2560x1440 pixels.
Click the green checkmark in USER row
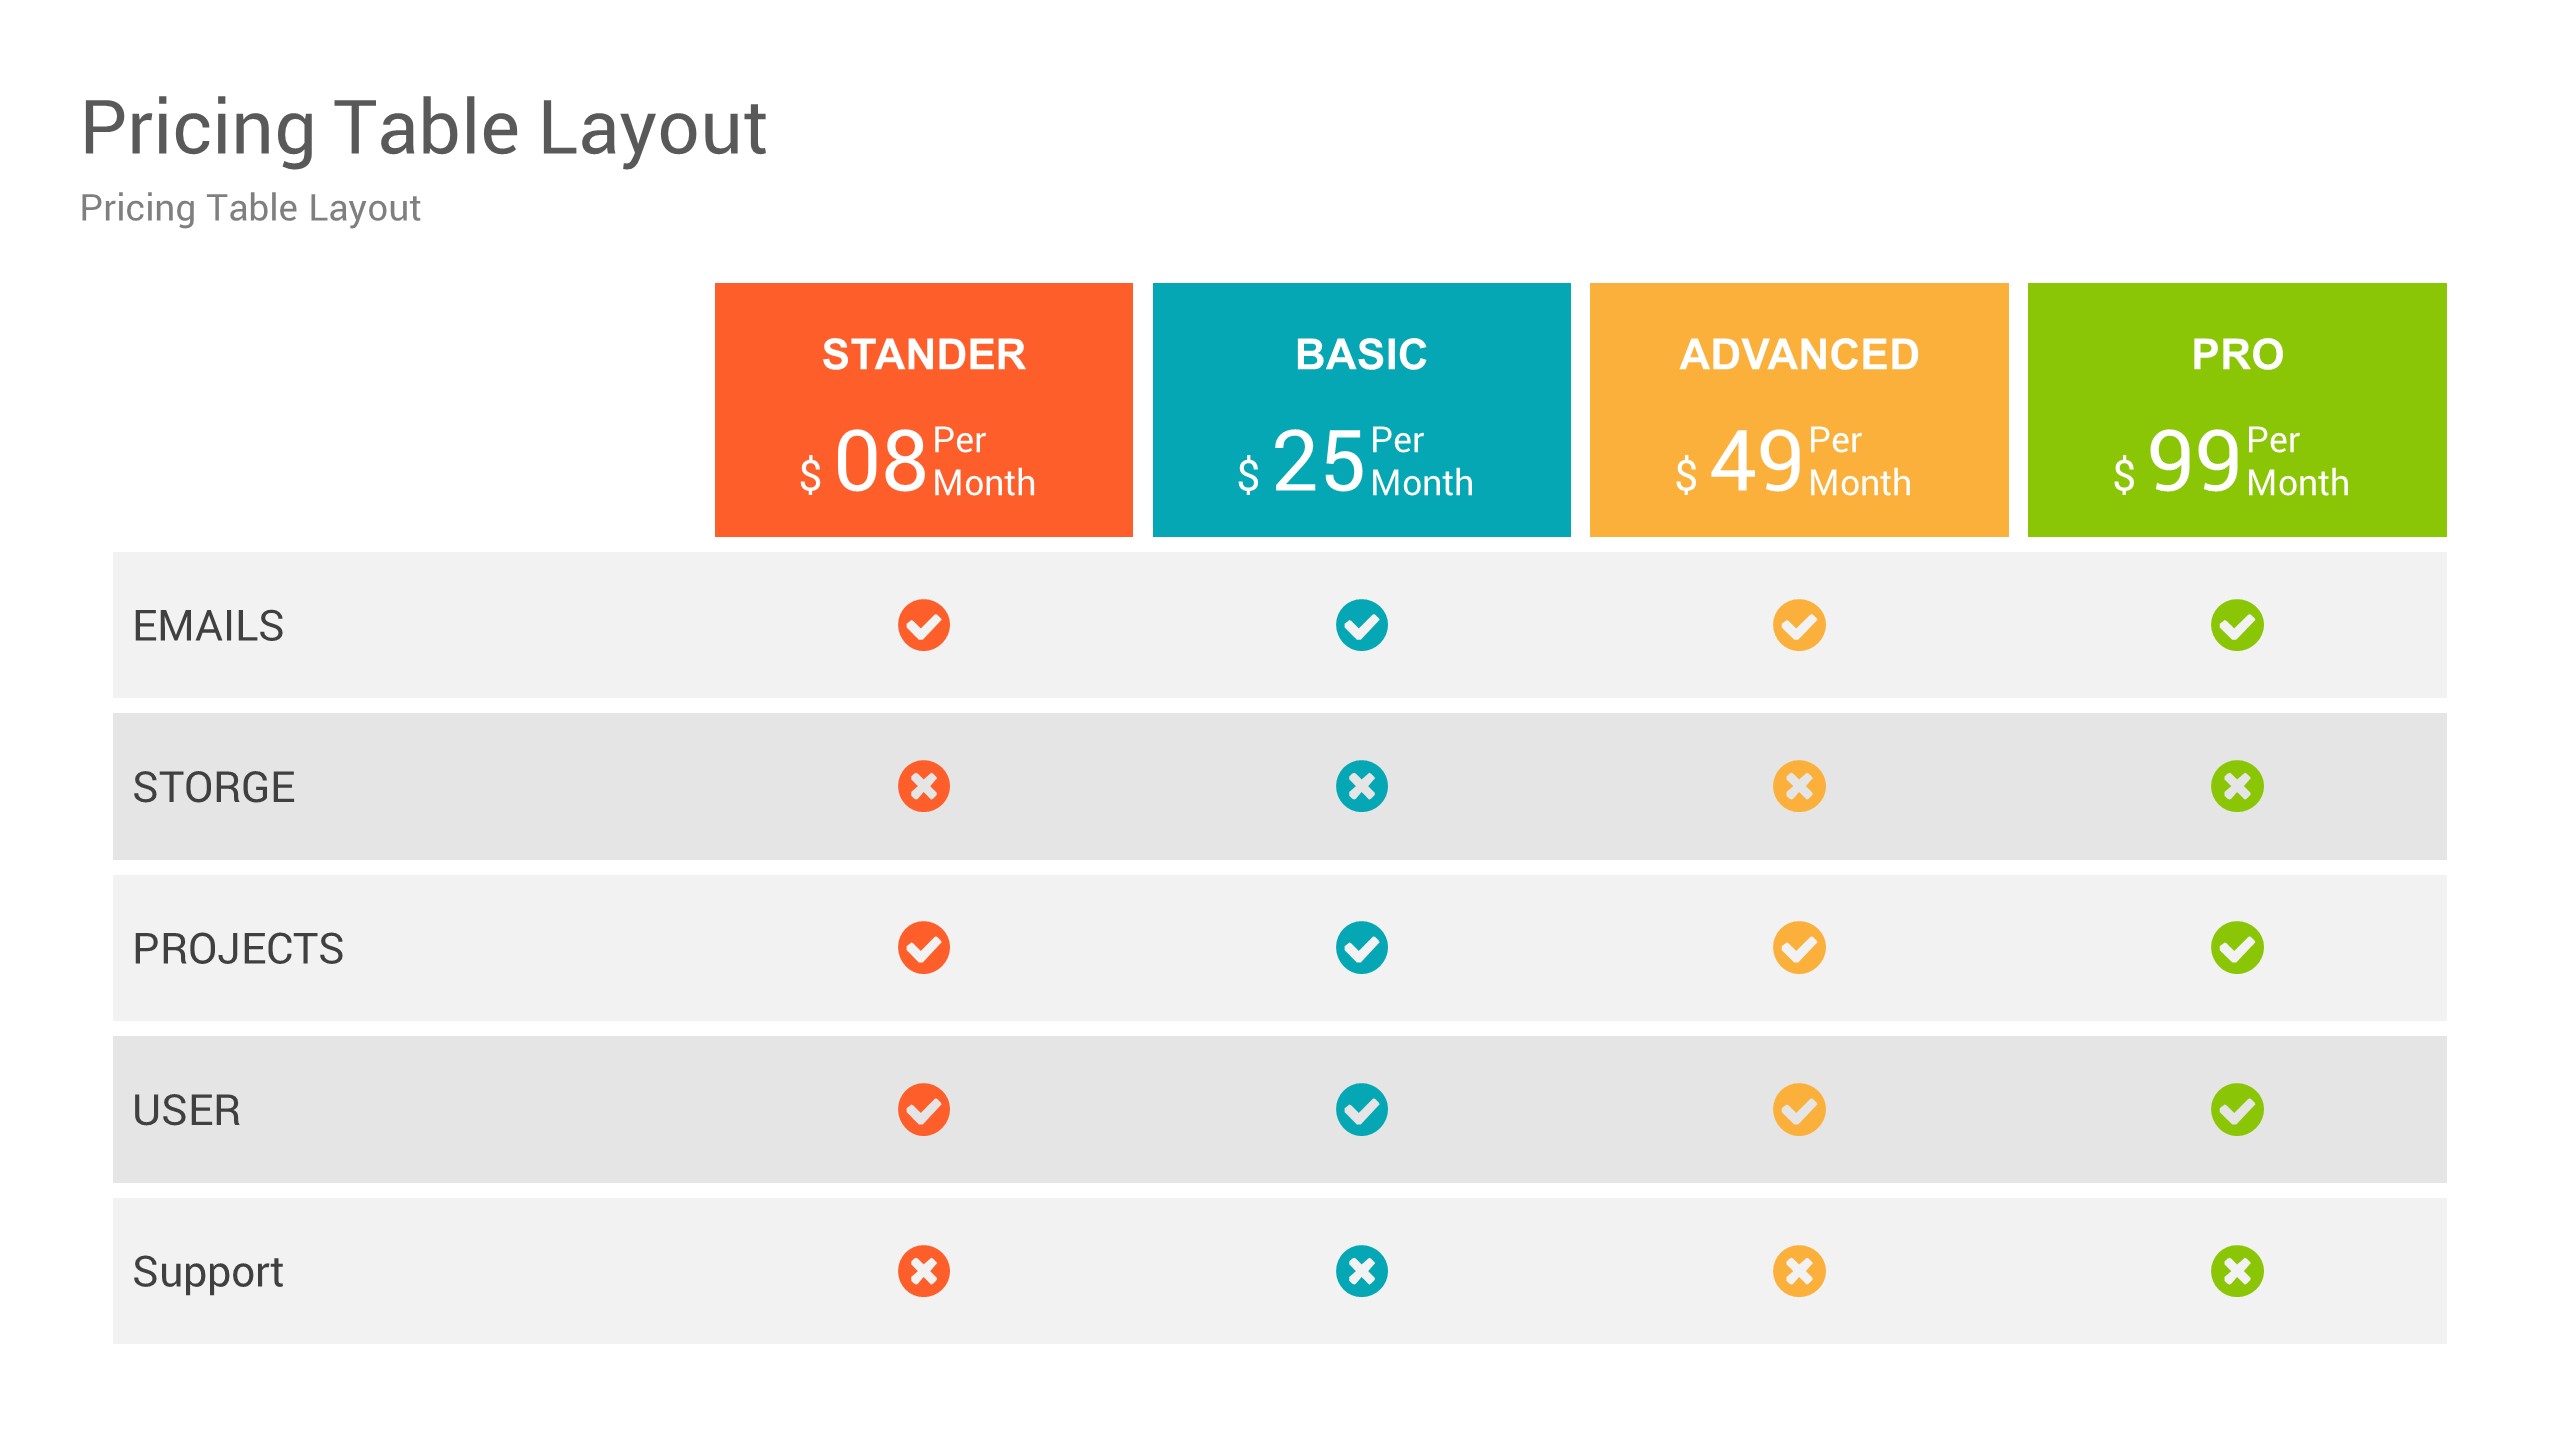tap(2236, 1110)
